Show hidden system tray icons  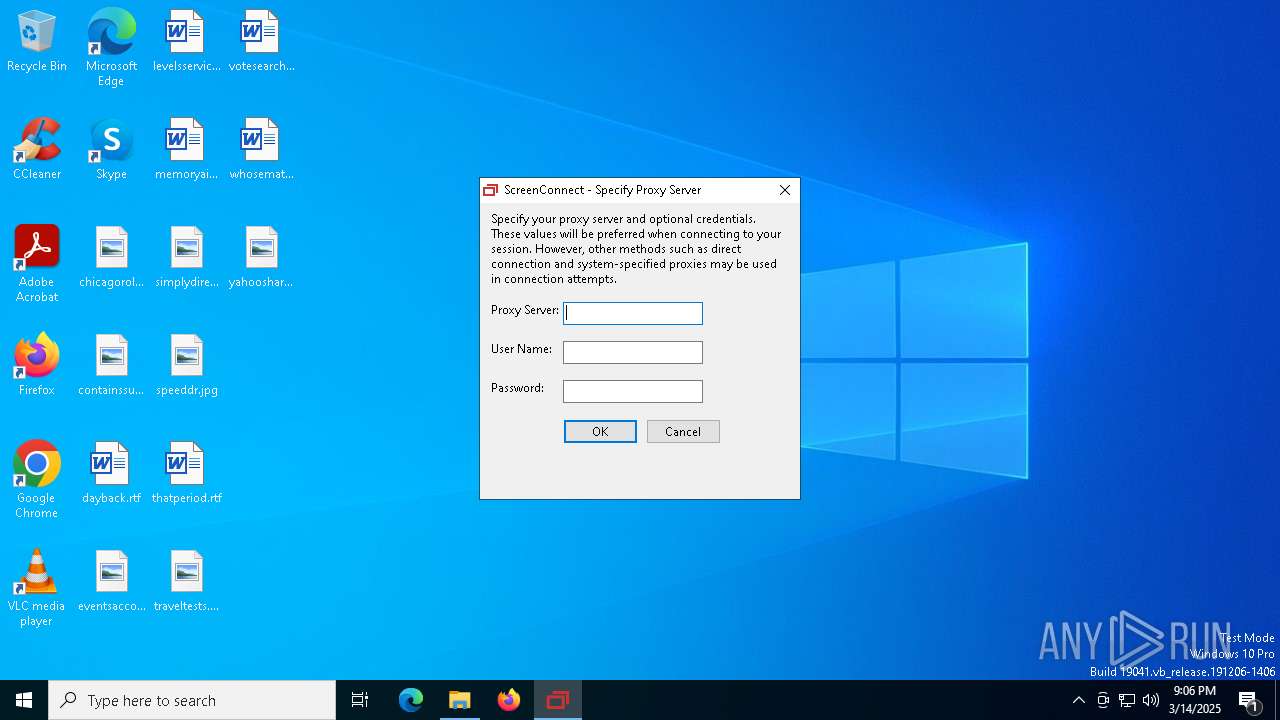(1079, 700)
